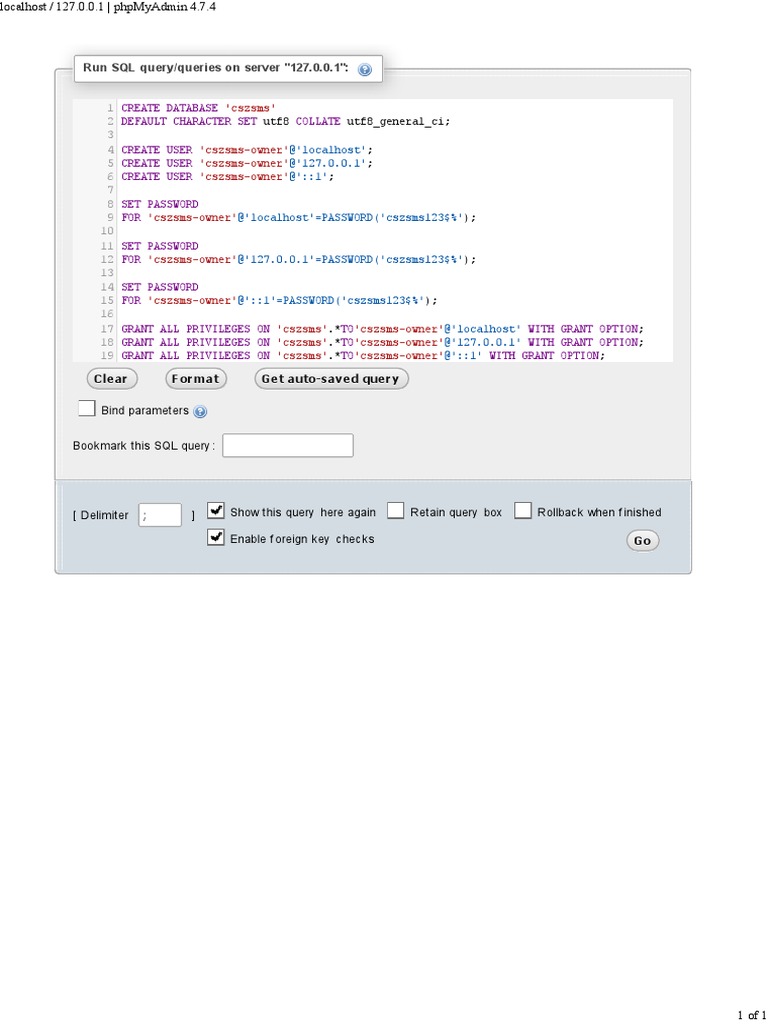Click the line 9 PASSWORD statement for localhost
Screen dimensions: 768x1024
coord(298,217)
